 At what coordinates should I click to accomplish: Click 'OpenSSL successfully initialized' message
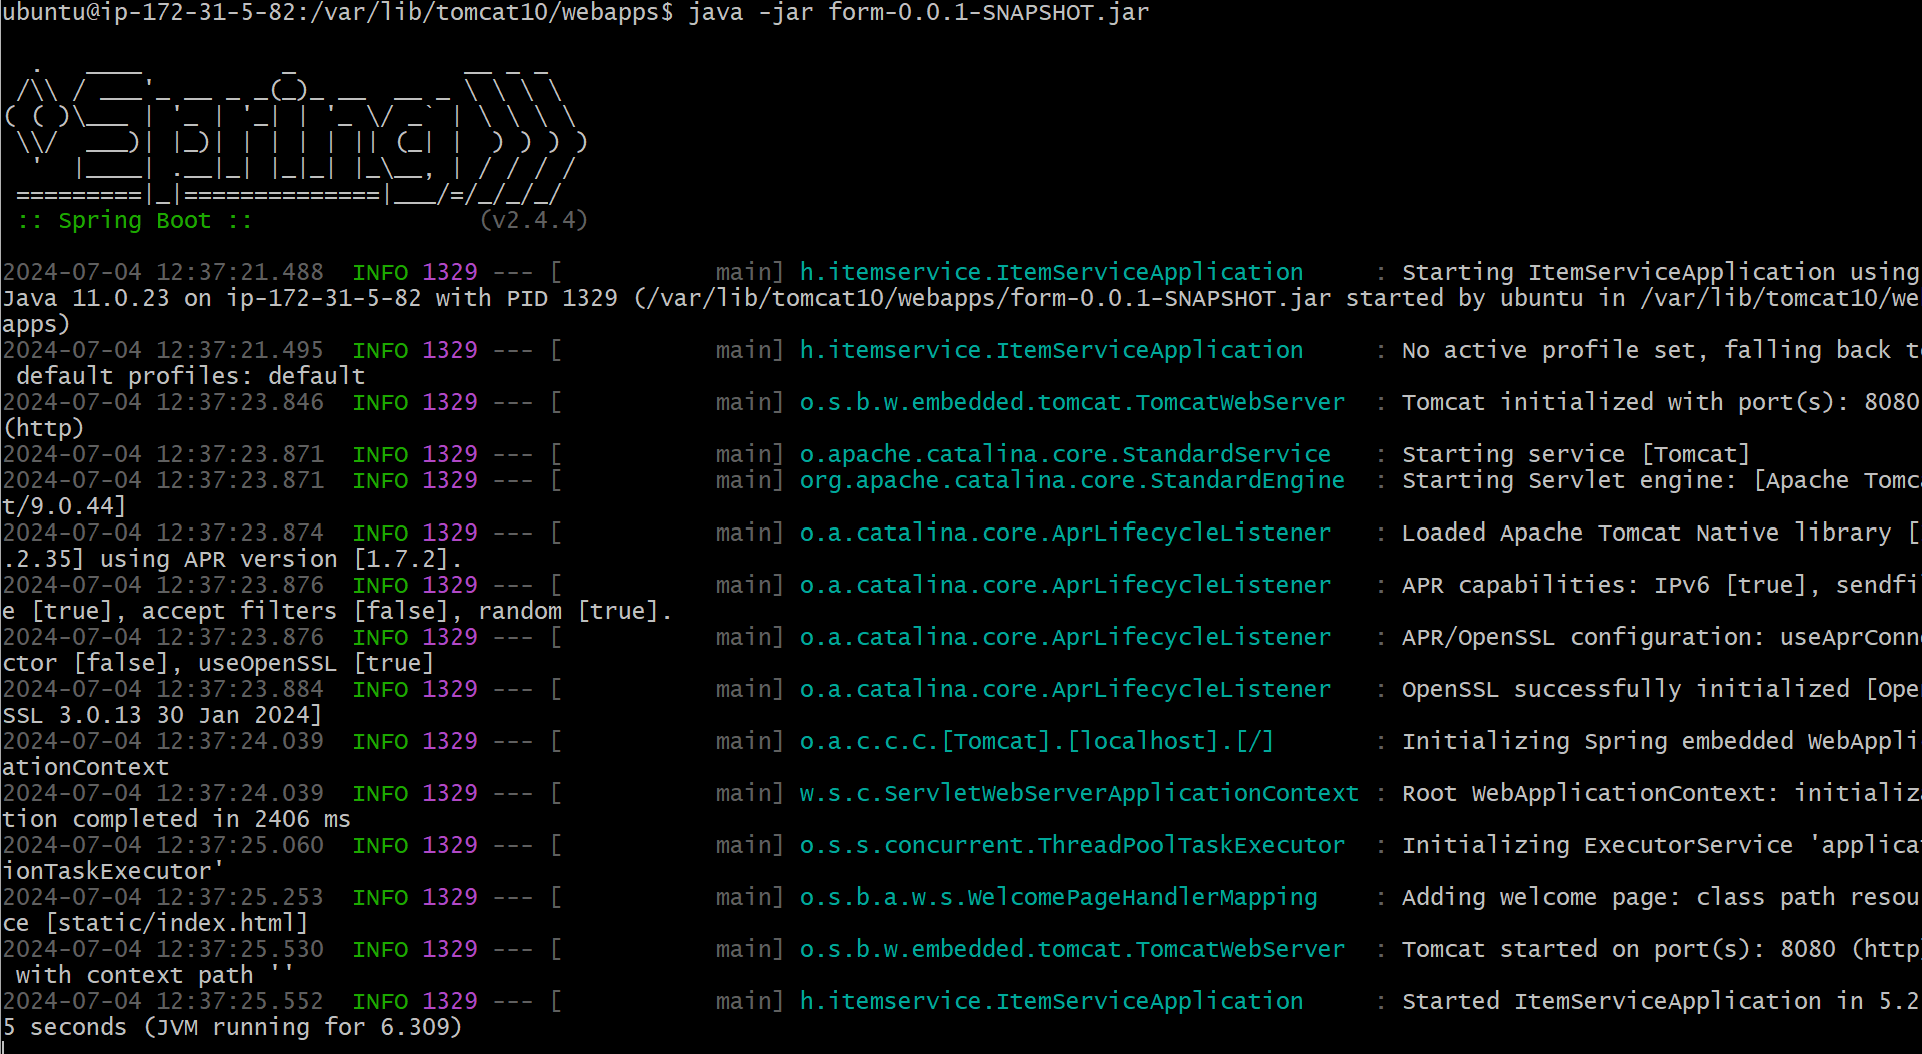[1626, 689]
